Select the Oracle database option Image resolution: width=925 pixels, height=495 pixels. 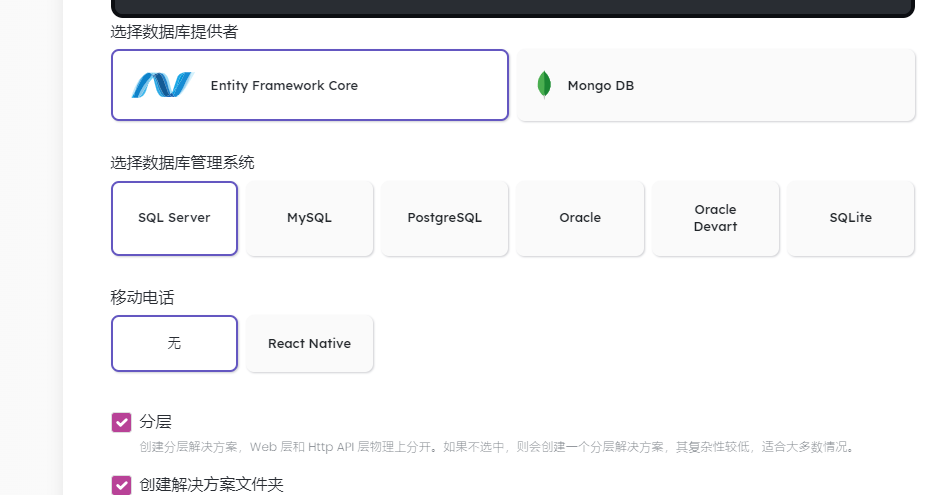click(580, 218)
